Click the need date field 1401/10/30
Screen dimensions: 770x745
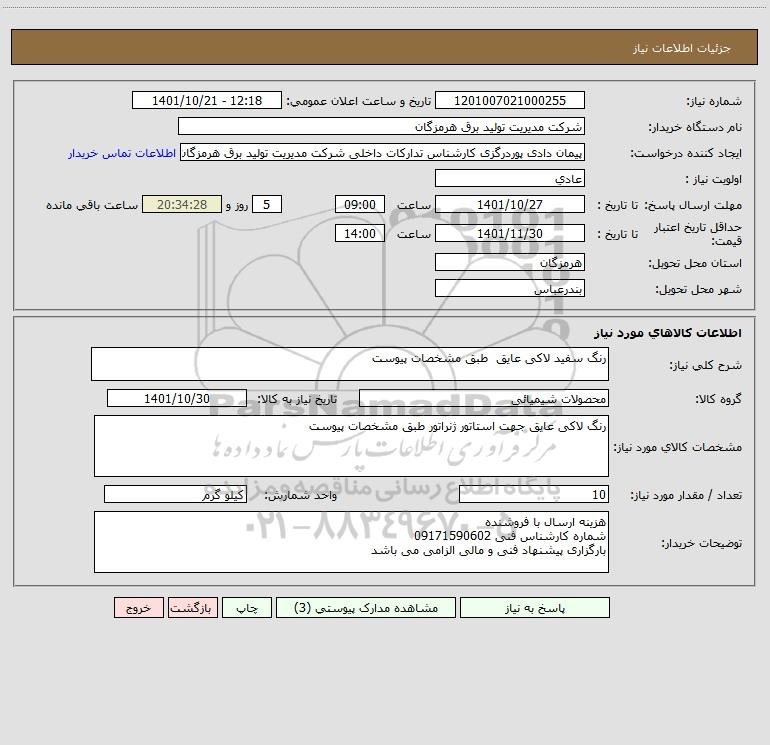click(177, 398)
